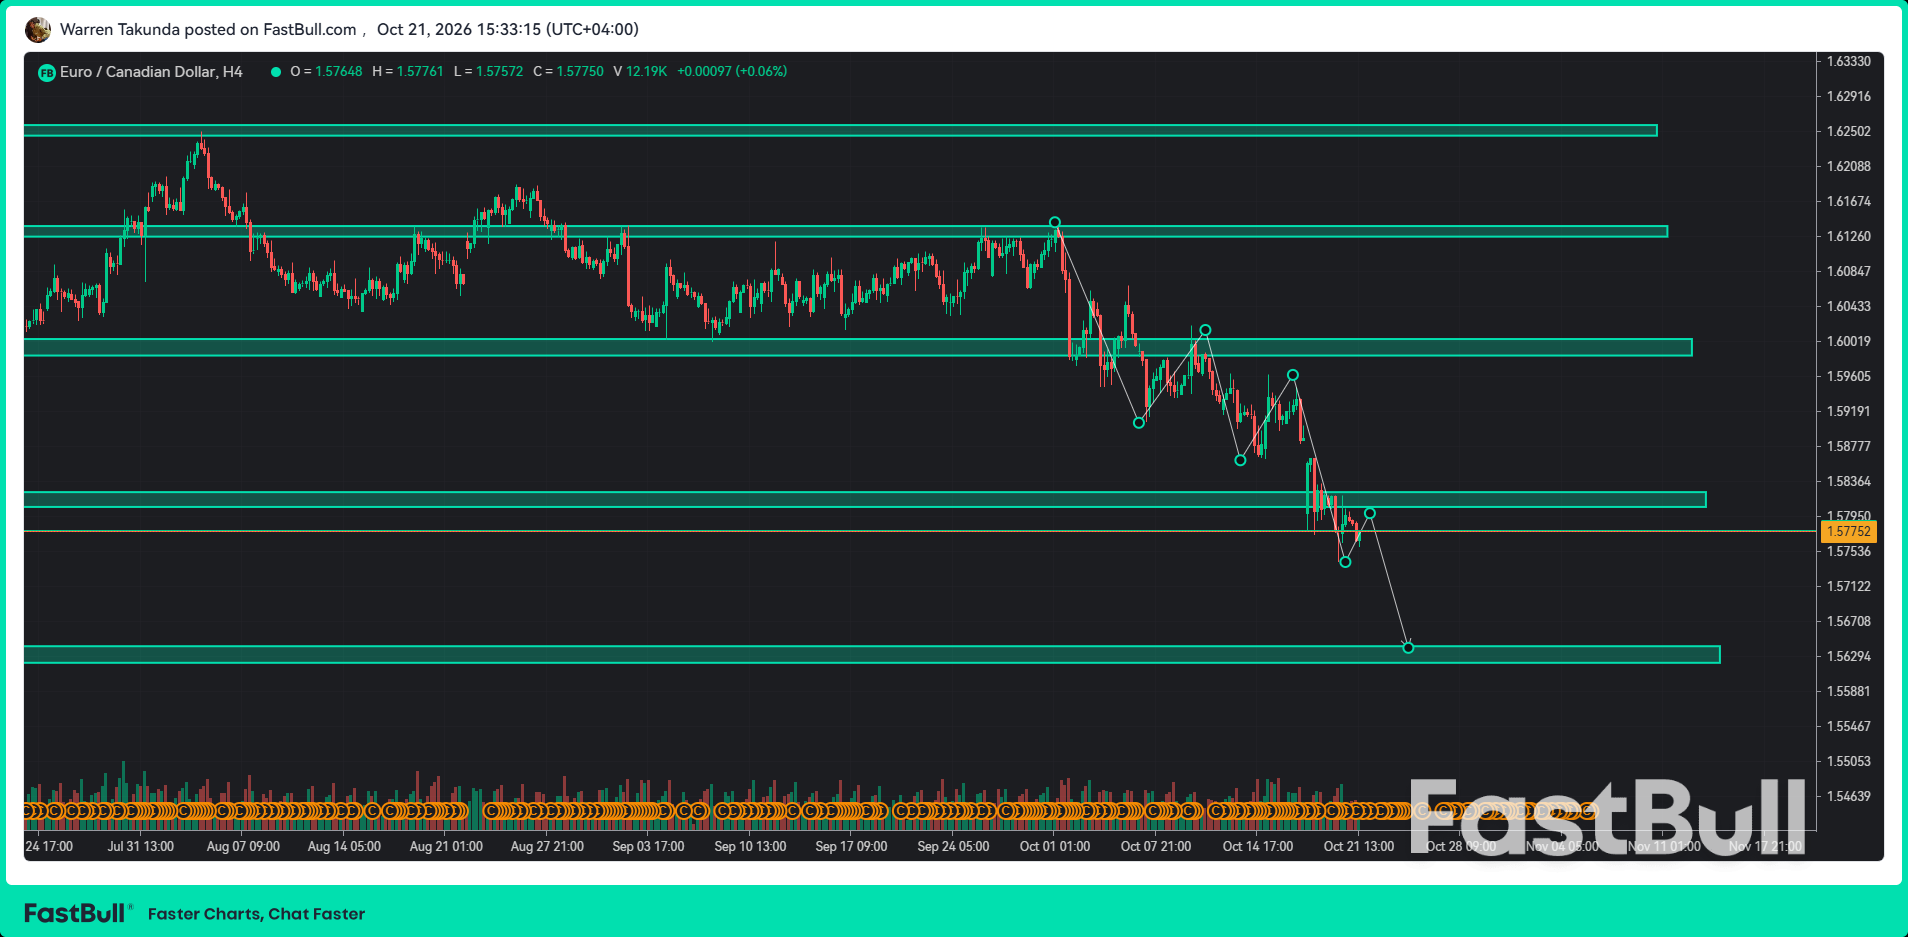Click price axis label 1.60019
This screenshot has width=1908, height=937.
coord(1848,341)
